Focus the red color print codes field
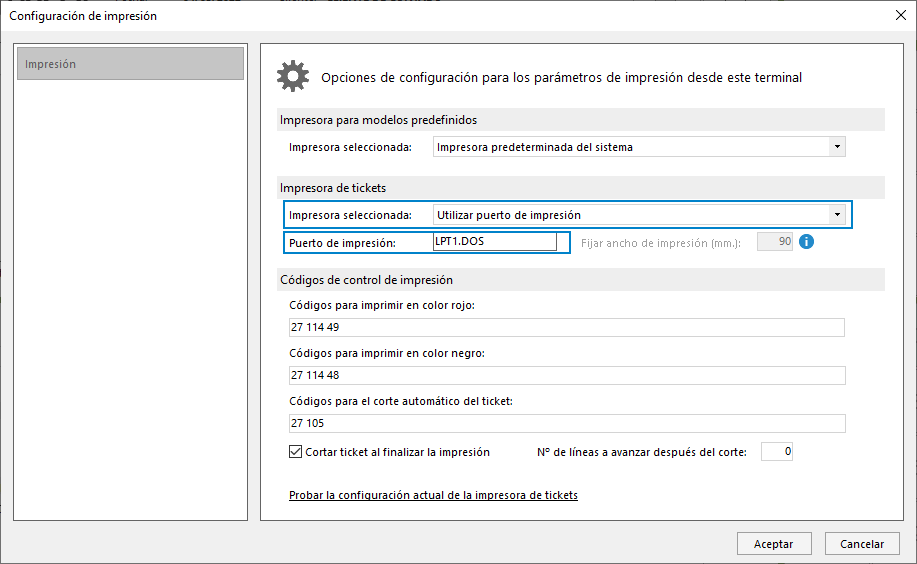 click(567, 327)
